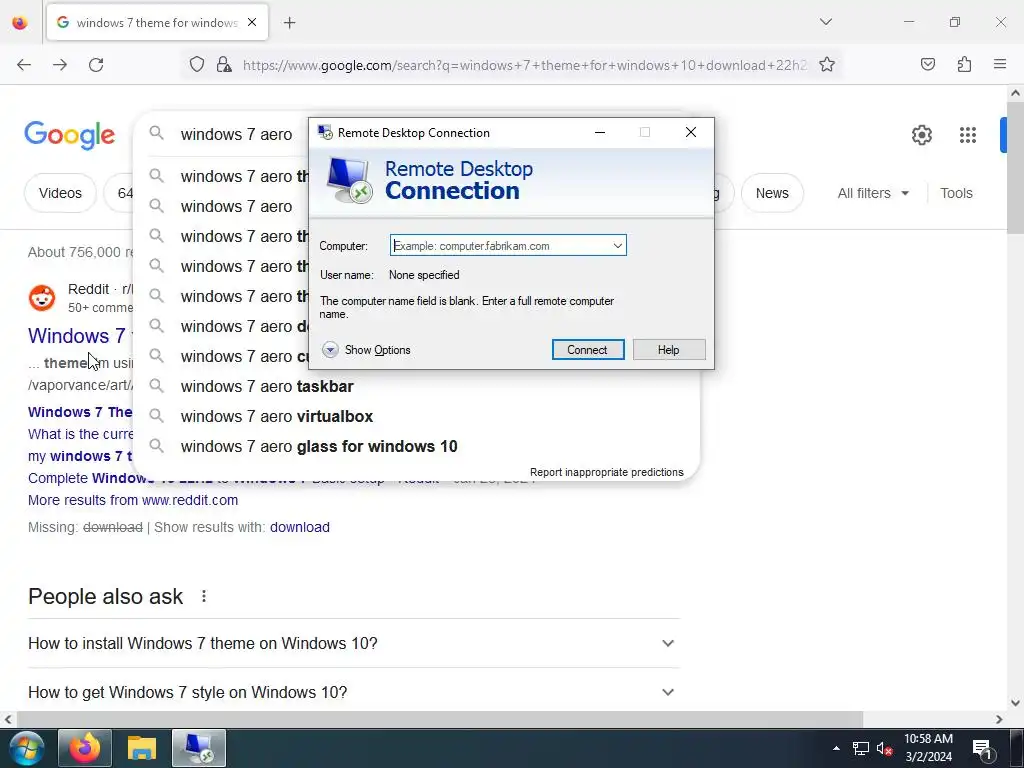Expand 'How to get Windows 7 style' question

[353, 692]
